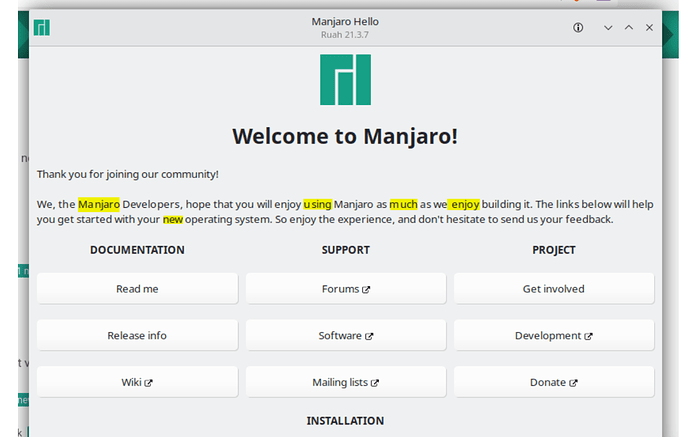
Task: Click the 'Manjaro Hello' window title
Action: (345, 22)
